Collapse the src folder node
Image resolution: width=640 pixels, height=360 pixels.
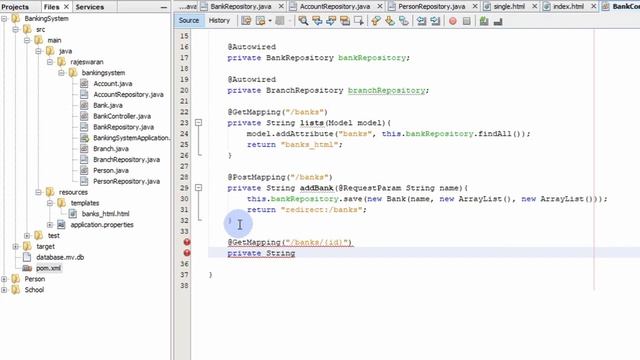pos(16,29)
